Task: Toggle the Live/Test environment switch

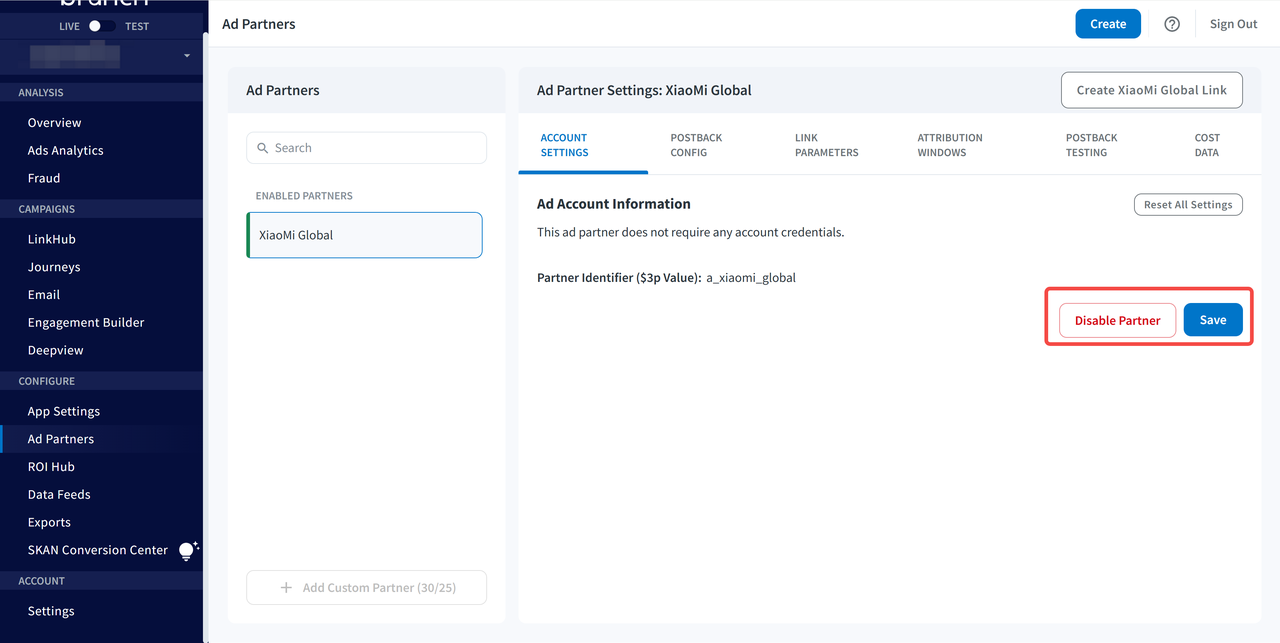Action: click(102, 26)
